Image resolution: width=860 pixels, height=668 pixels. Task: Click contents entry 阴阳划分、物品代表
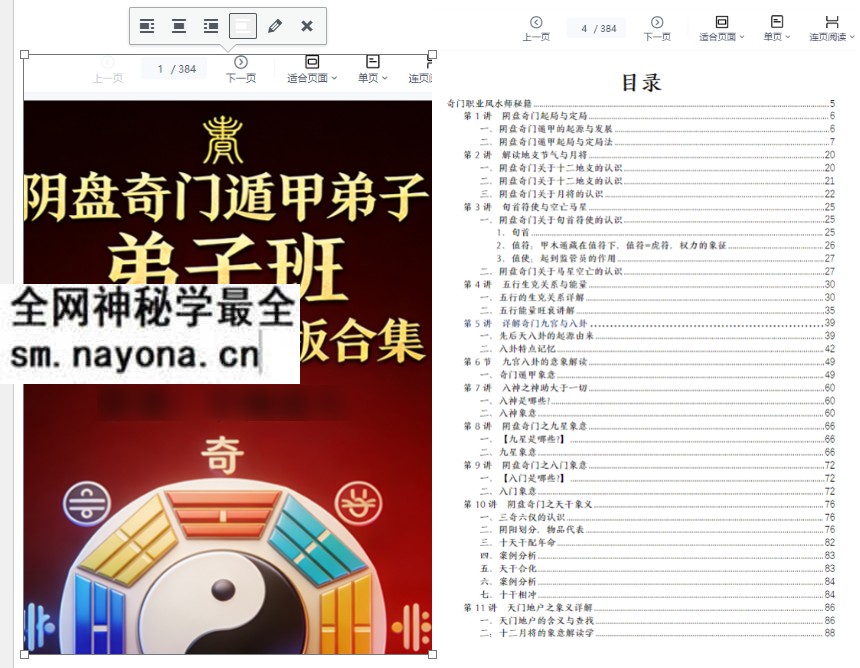[x=658, y=530]
